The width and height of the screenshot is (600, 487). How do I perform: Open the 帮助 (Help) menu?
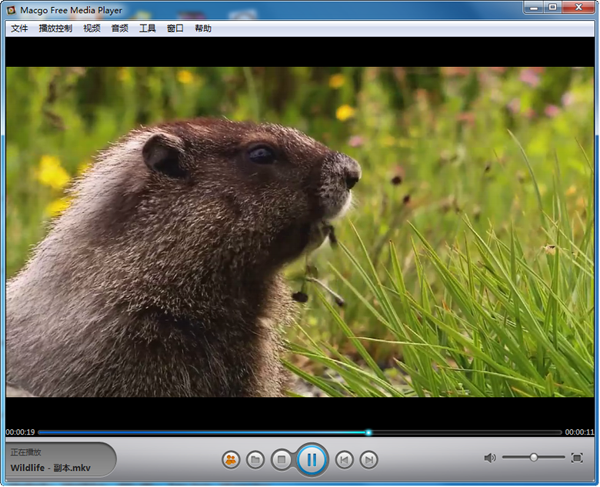pos(203,29)
